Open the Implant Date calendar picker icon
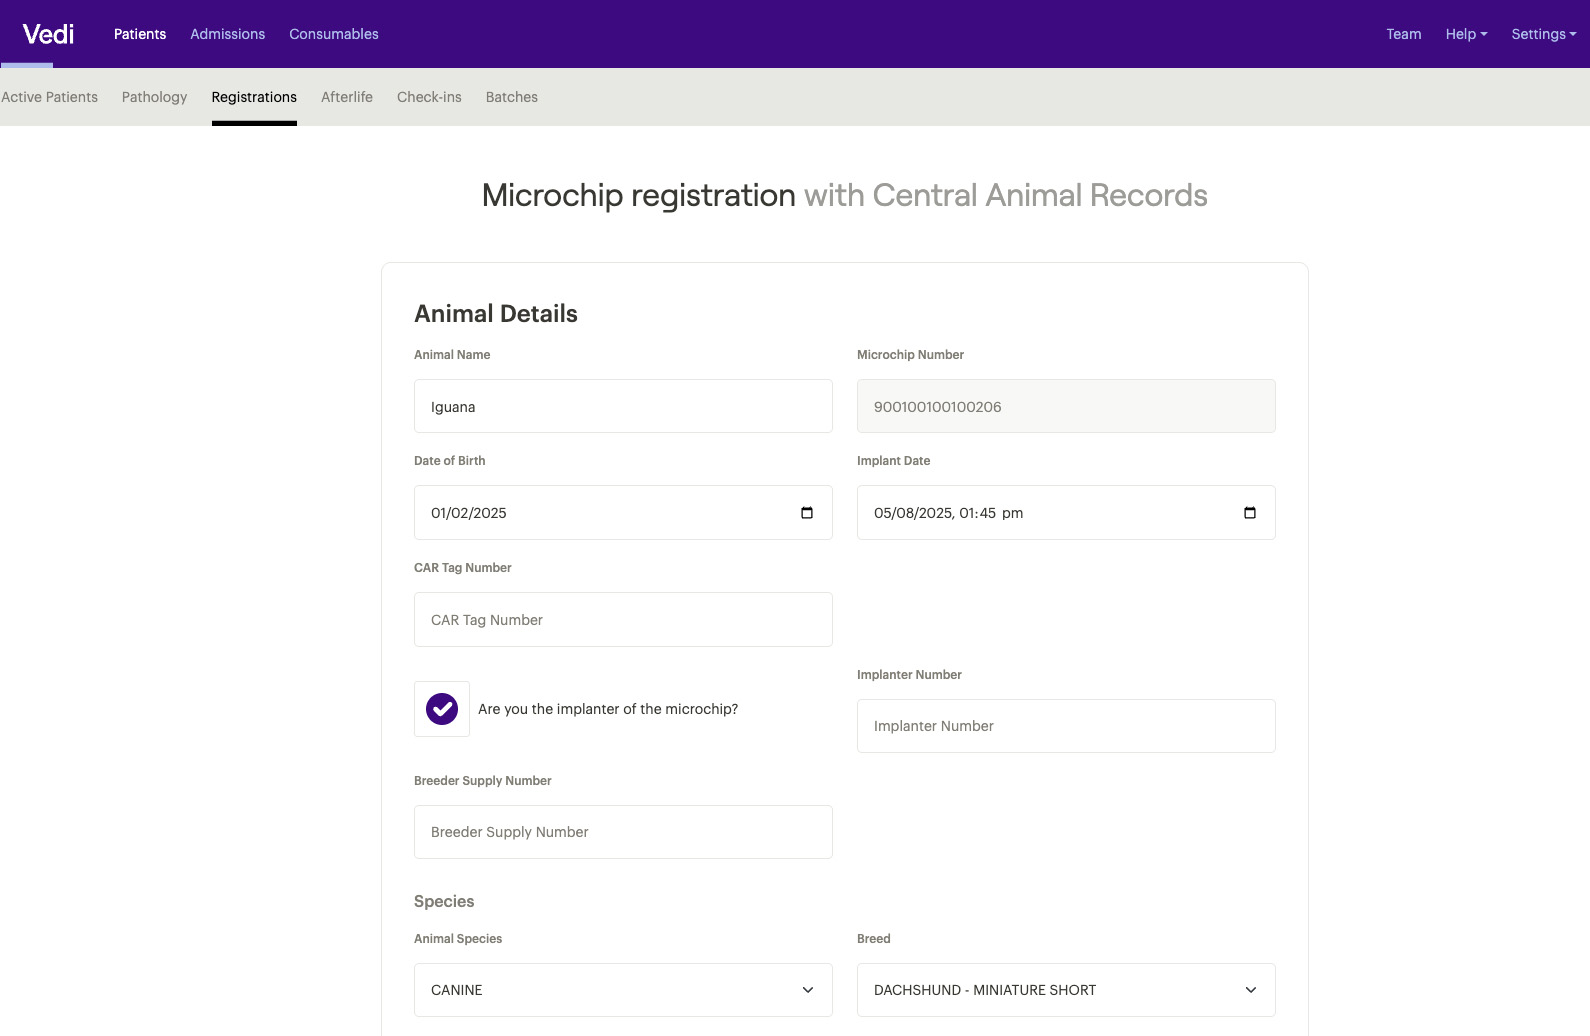 (1250, 513)
